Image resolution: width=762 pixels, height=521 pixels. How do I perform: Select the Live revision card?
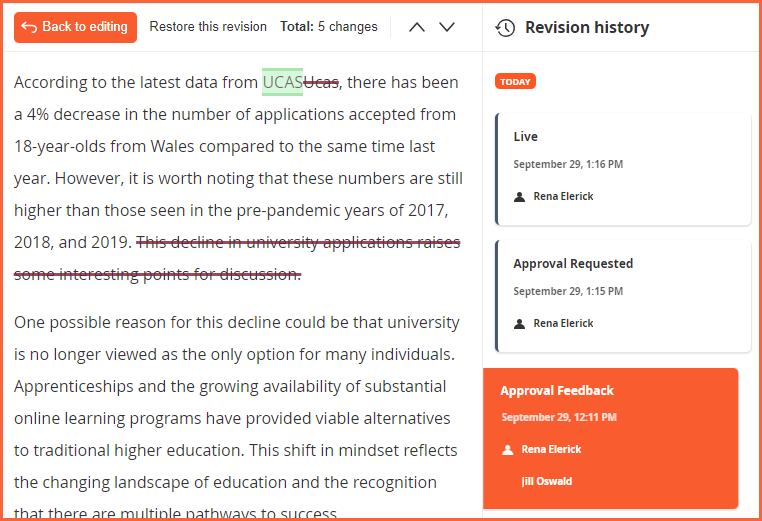tap(623, 169)
